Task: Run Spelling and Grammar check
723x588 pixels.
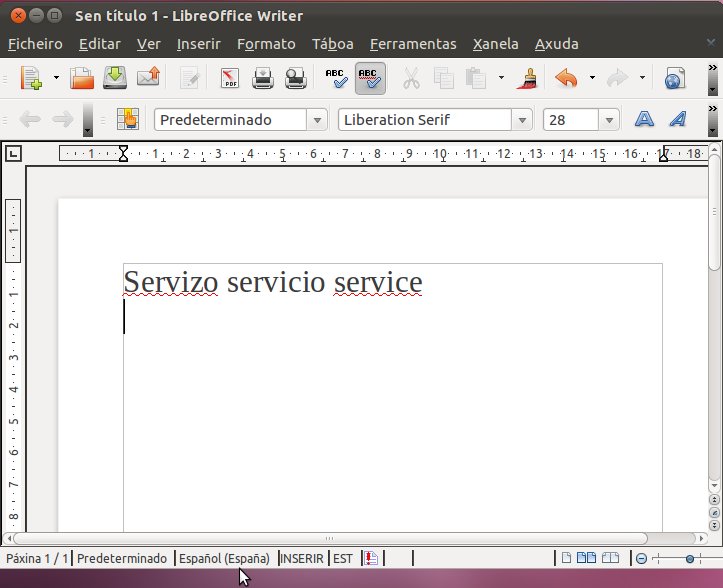Action: pos(336,78)
